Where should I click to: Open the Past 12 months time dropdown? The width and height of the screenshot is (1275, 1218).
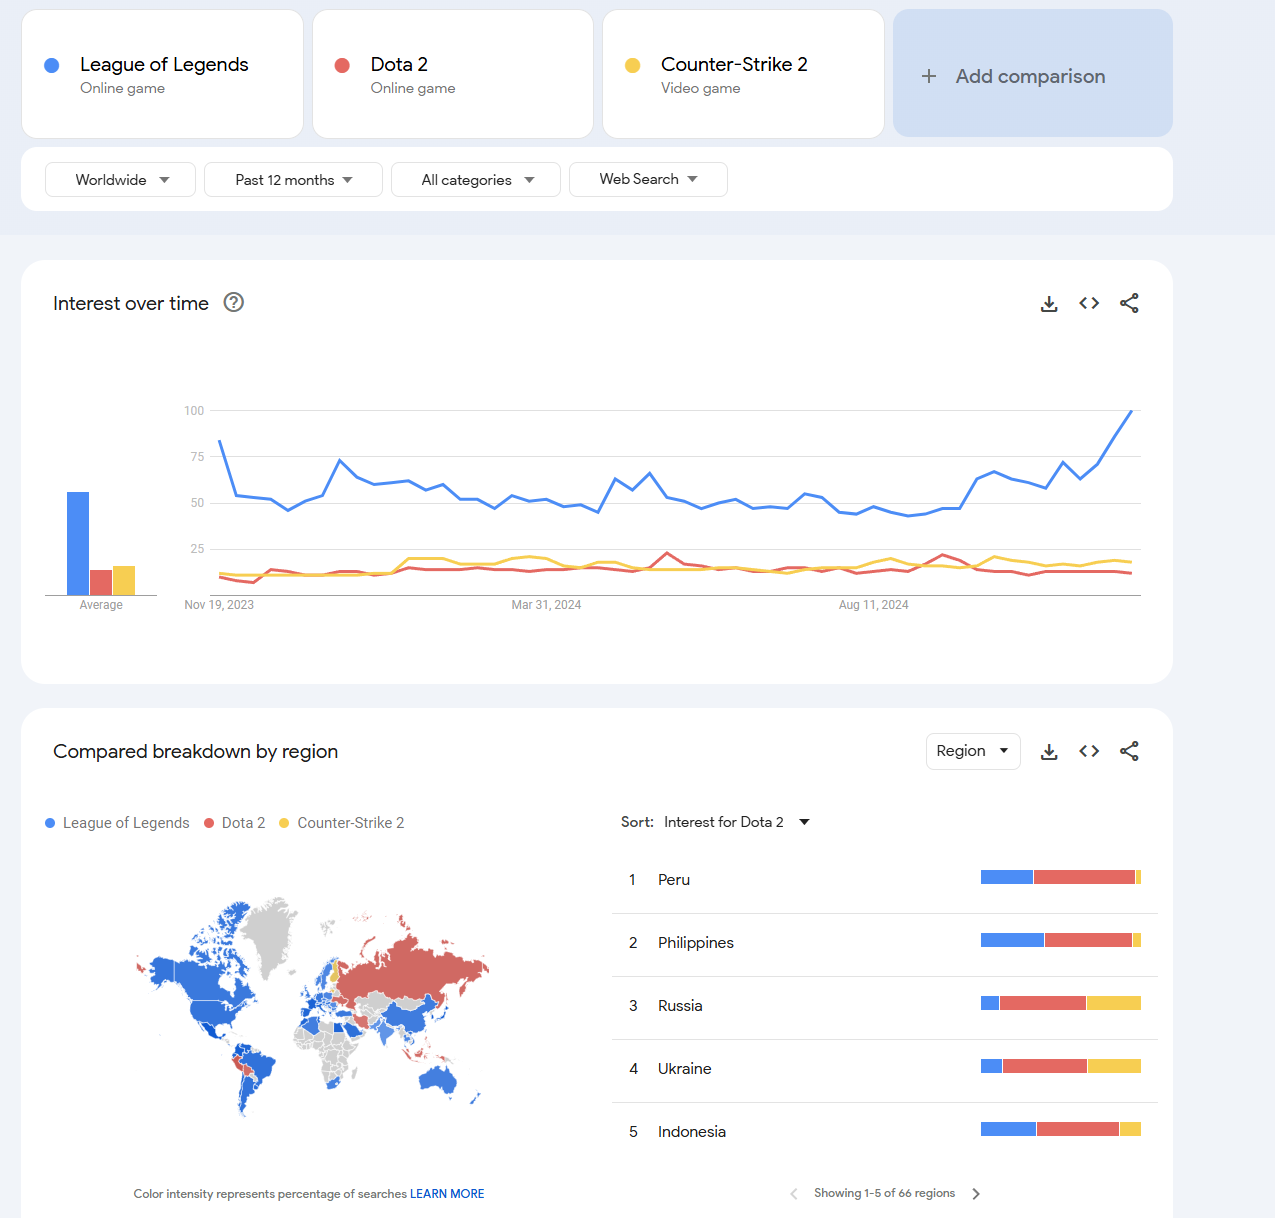293,180
